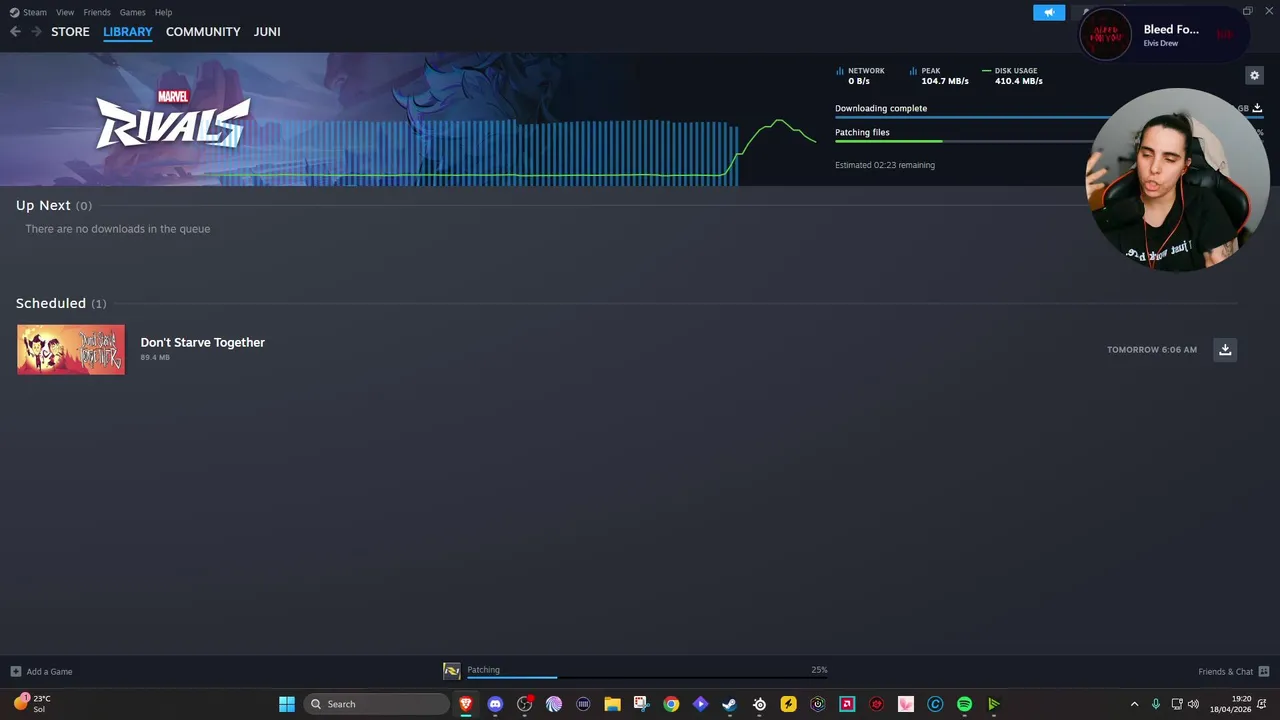This screenshot has width=1280, height=720.
Task: Open Google Chrome from taskbar
Action: pyautogui.click(x=671, y=704)
